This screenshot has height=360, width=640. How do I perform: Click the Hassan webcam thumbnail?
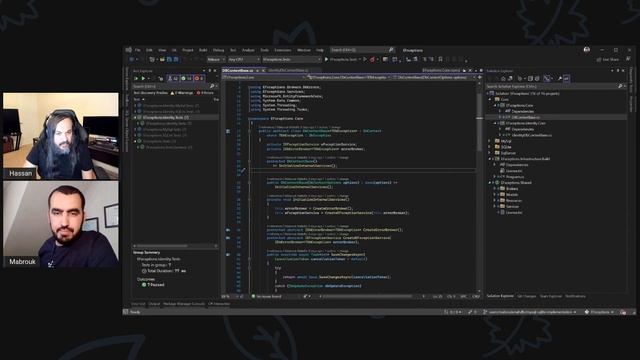click(61, 136)
